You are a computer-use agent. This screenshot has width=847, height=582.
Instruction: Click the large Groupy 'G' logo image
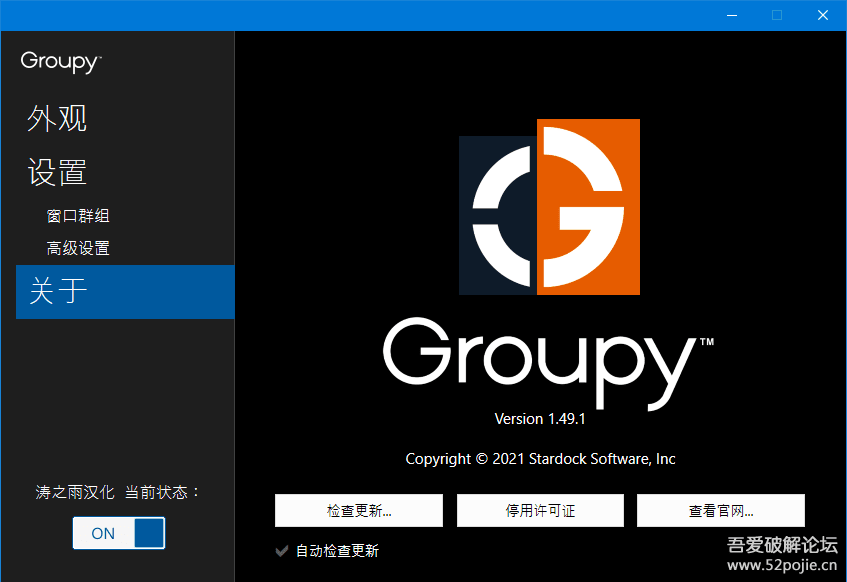coord(548,207)
